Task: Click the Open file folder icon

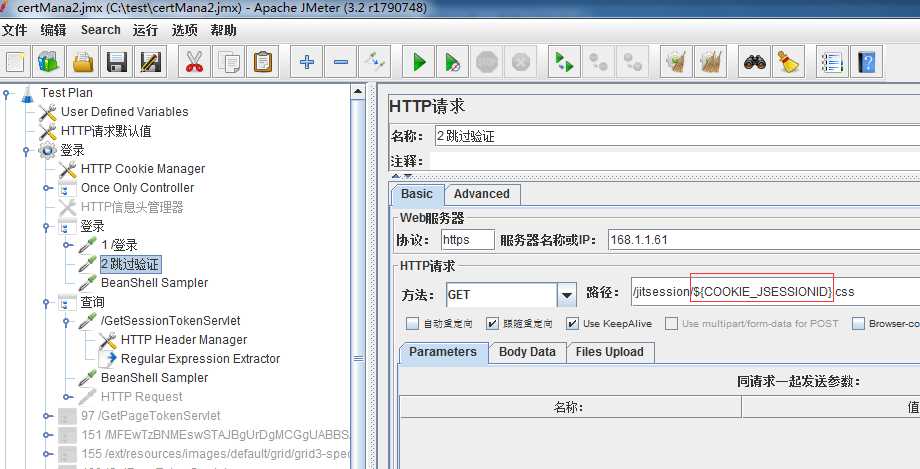Action: point(83,62)
